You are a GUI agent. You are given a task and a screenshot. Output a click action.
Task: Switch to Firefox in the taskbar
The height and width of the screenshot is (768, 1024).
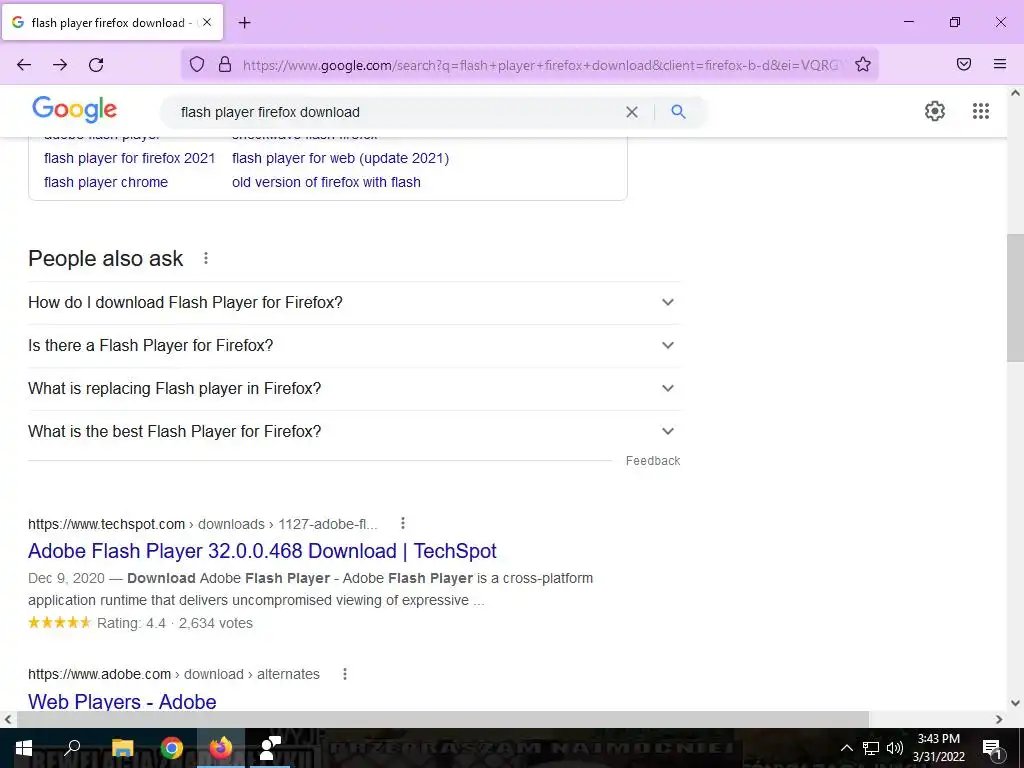pyautogui.click(x=221, y=748)
